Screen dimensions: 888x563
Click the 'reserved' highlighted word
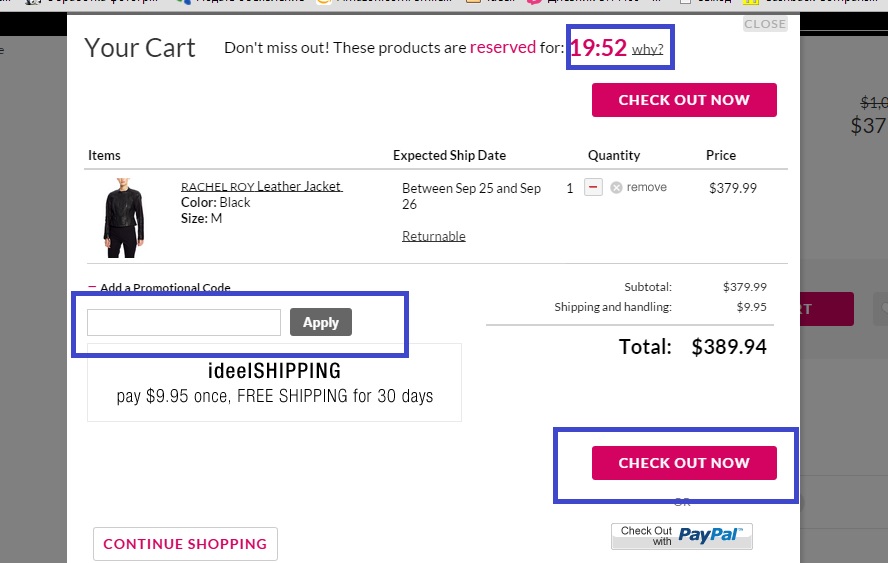click(x=503, y=47)
